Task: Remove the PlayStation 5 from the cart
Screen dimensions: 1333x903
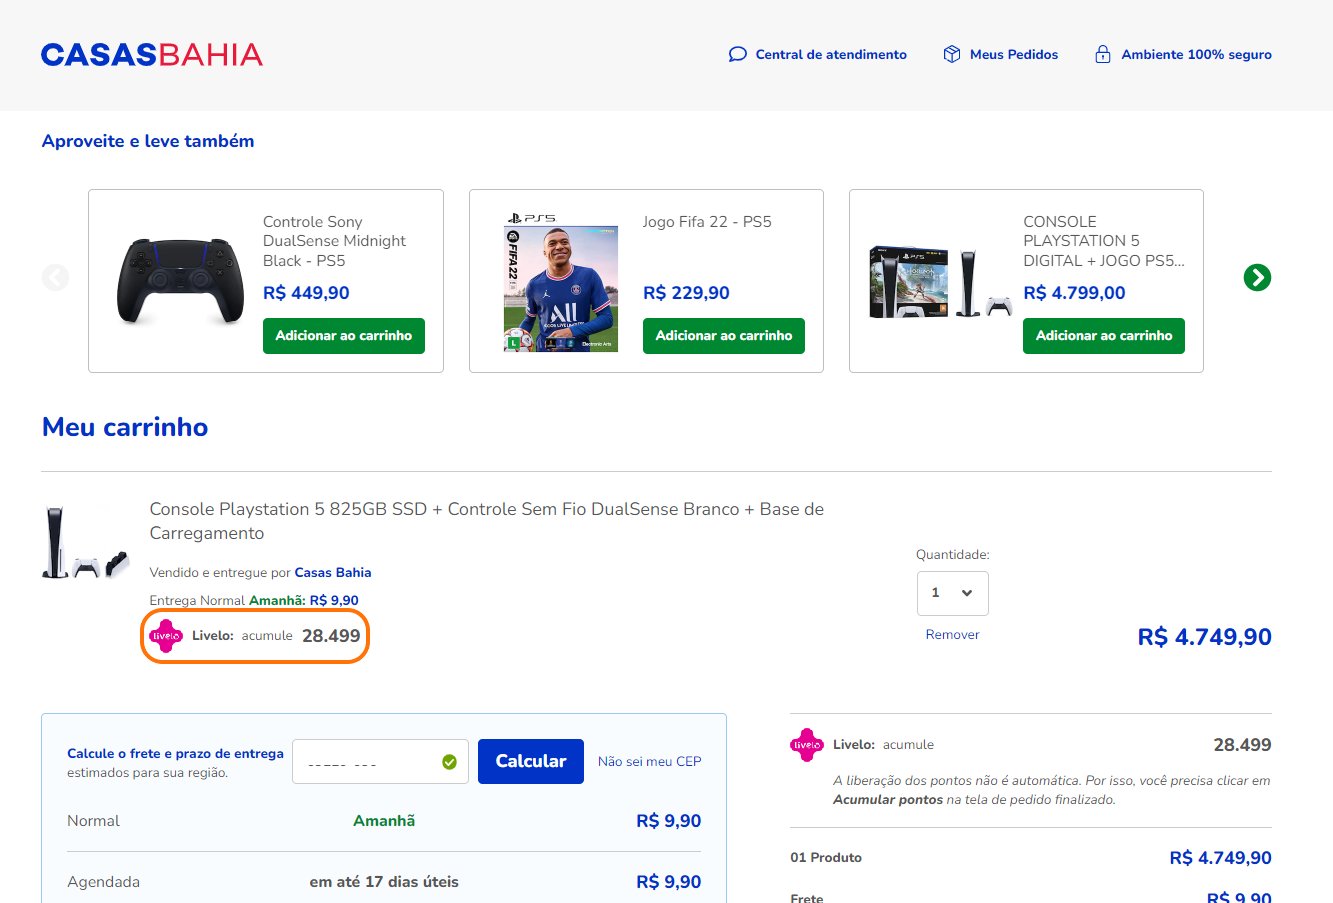Action: coord(952,635)
